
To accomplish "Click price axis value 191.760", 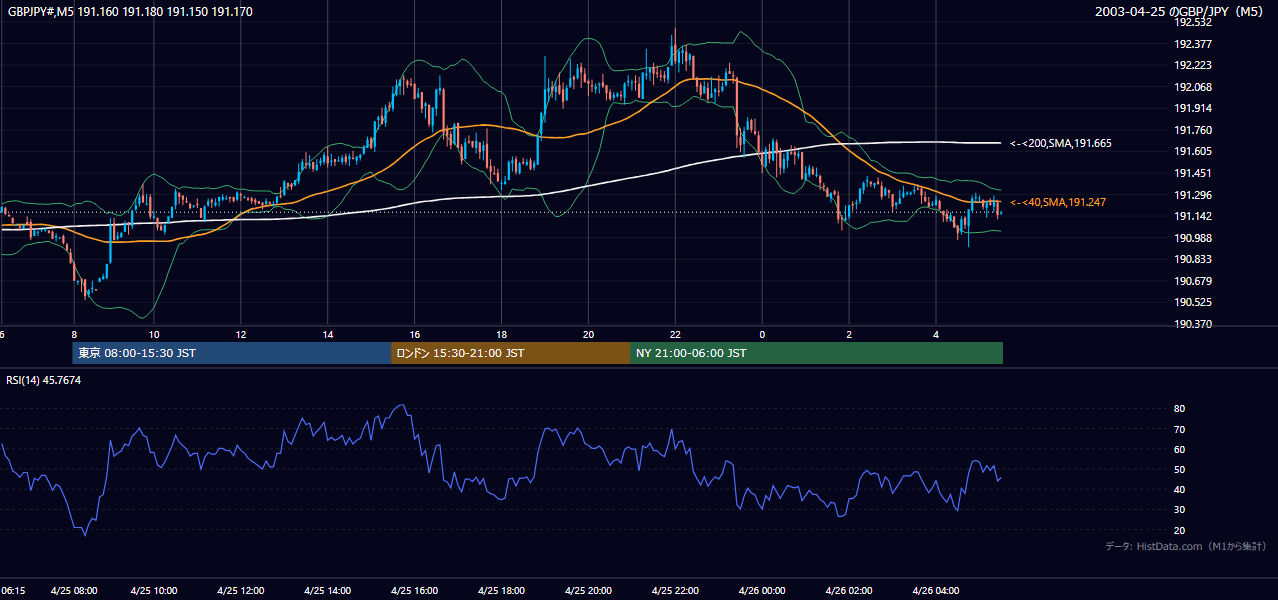I will point(1193,130).
